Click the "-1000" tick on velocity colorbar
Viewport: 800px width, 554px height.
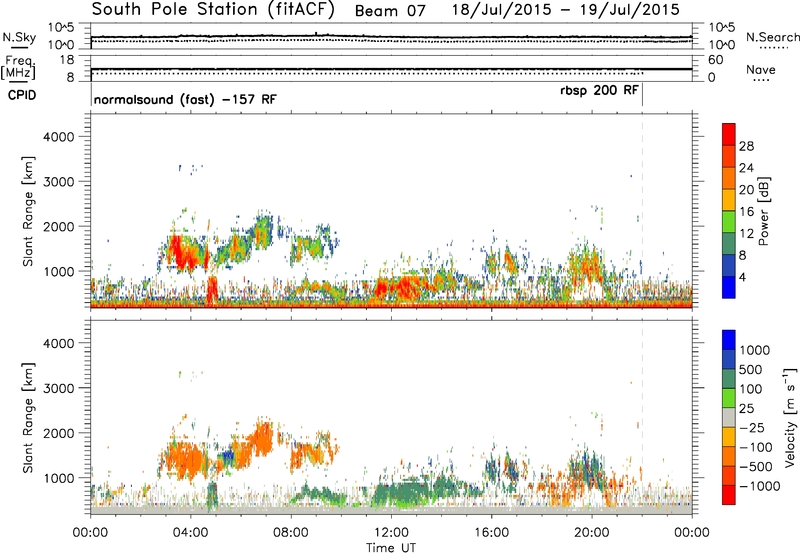point(760,486)
